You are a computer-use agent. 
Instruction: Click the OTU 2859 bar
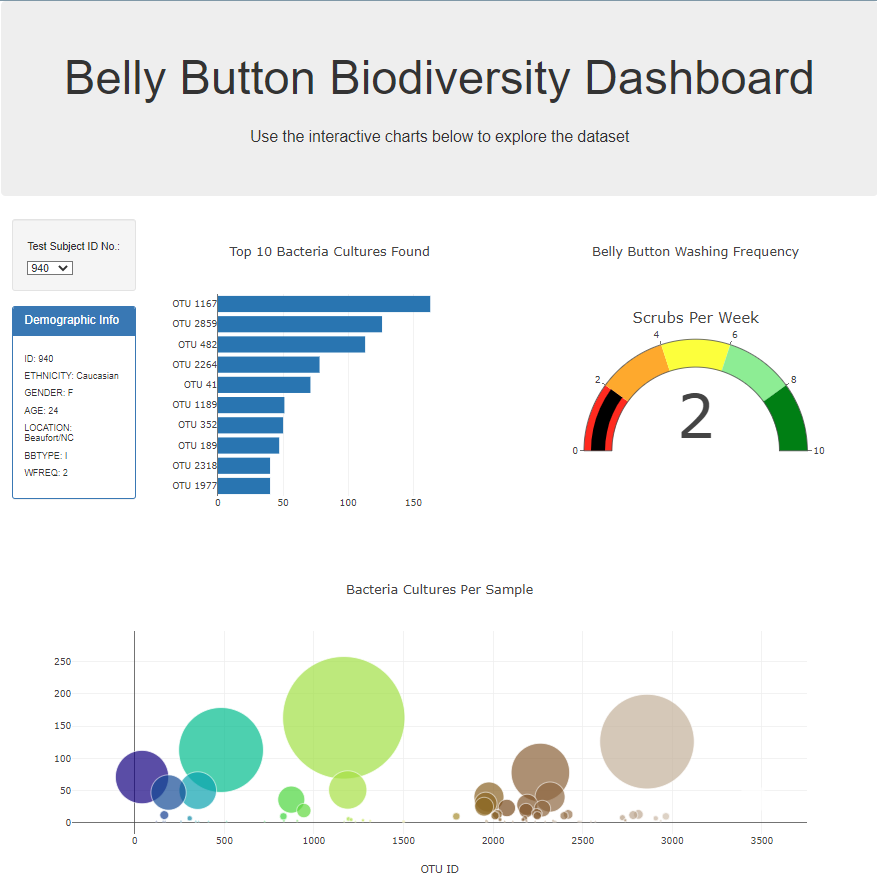click(x=300, y=323)
